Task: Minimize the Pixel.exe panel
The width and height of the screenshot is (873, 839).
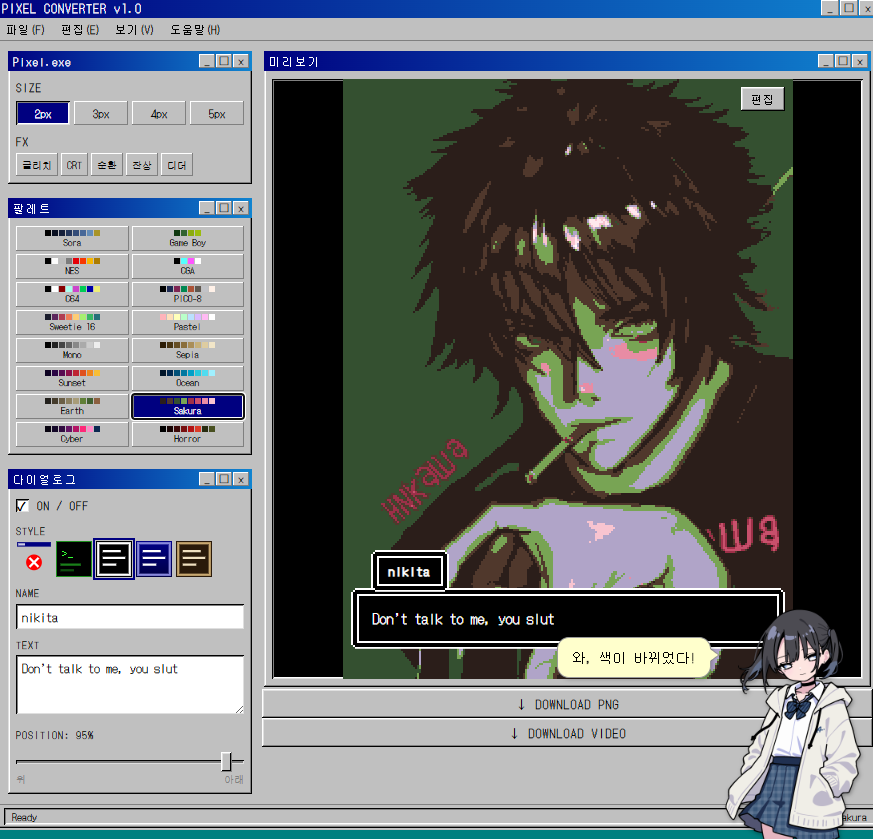Action: coord(207,61)
